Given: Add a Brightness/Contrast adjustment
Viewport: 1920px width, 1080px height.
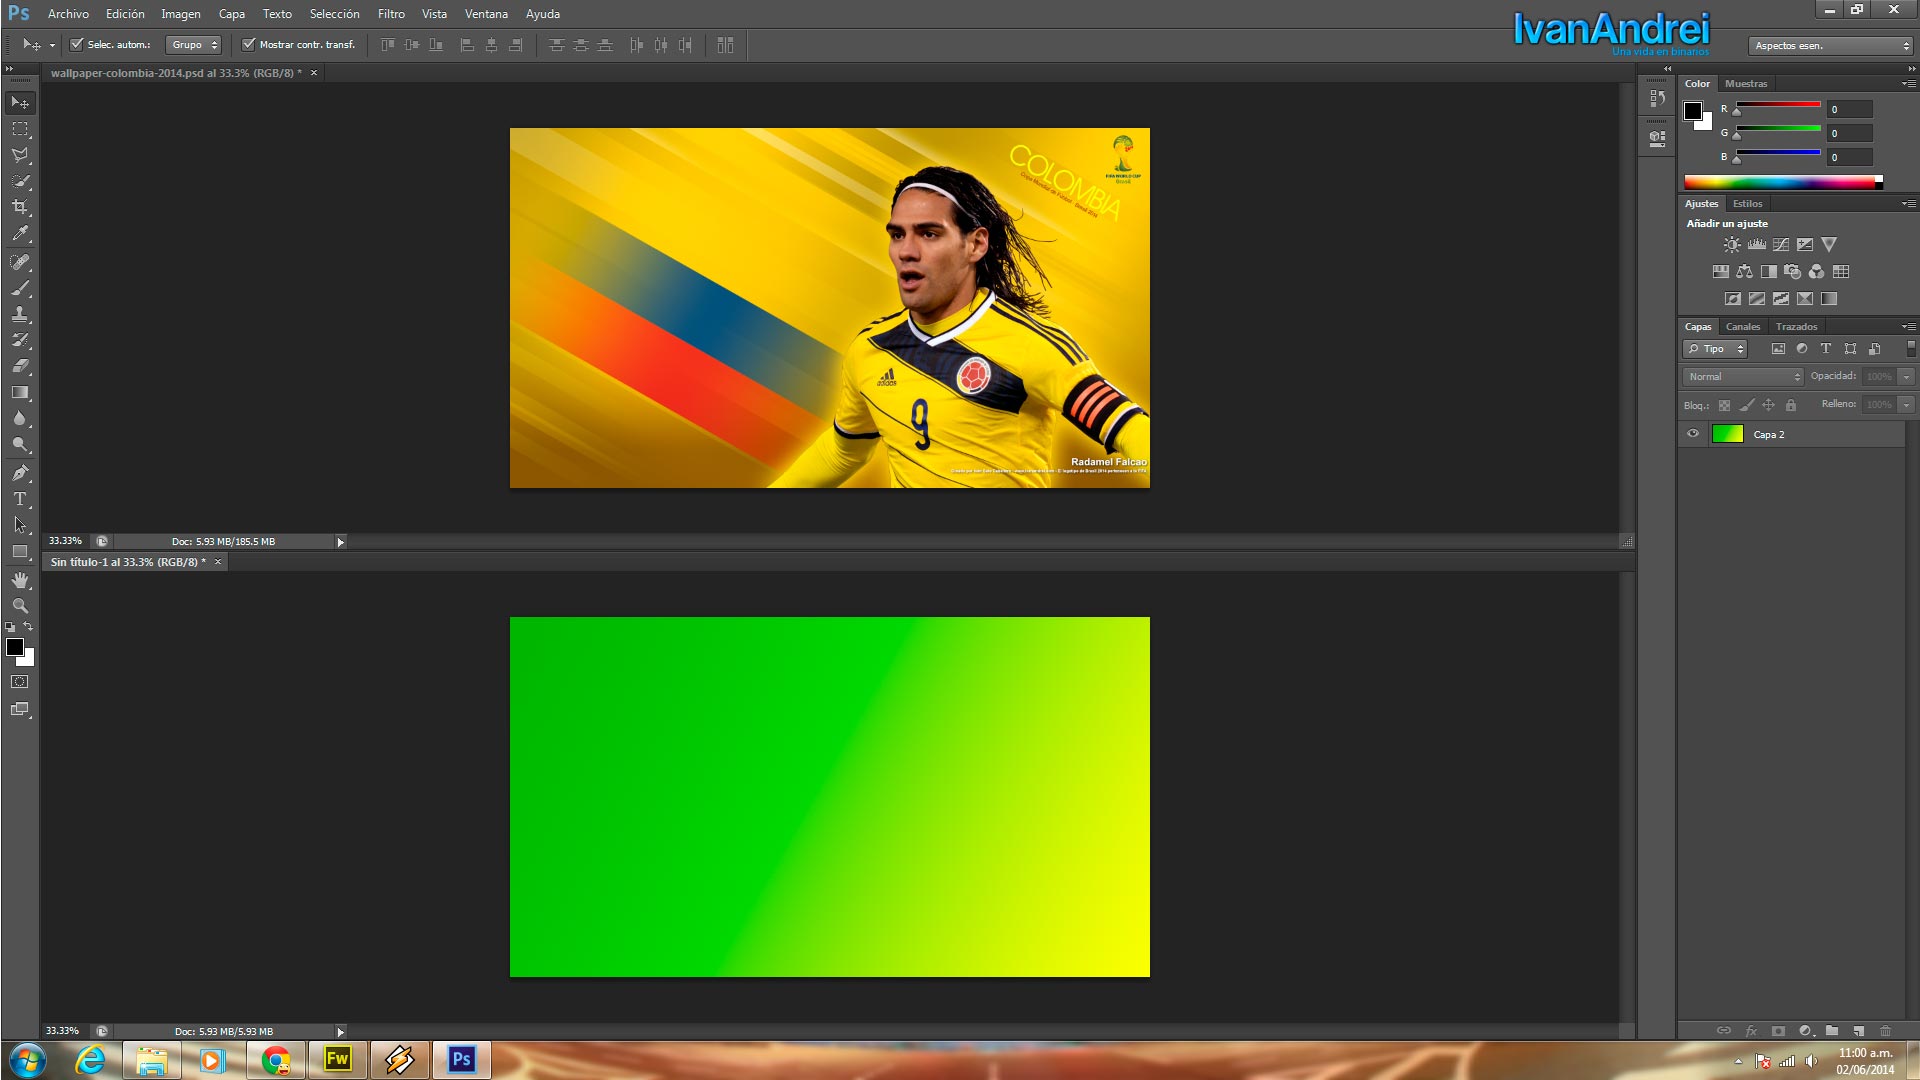Looking at the screenshot, I should (1732, 244).
